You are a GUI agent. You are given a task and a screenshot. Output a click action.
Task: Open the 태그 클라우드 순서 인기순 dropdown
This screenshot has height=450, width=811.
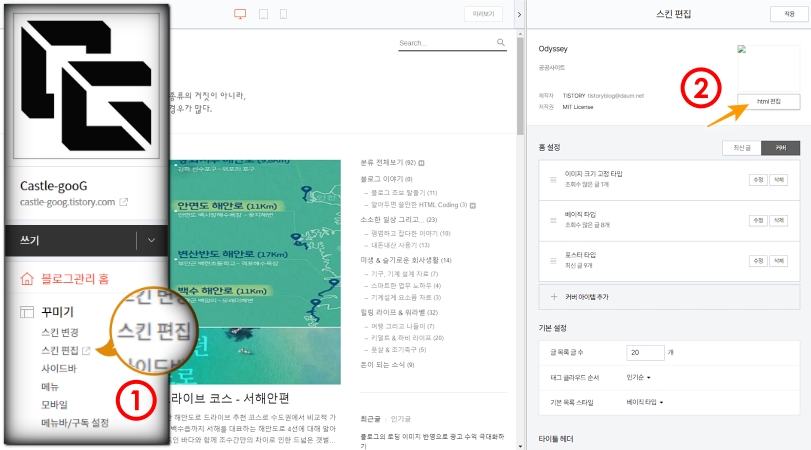638,378
